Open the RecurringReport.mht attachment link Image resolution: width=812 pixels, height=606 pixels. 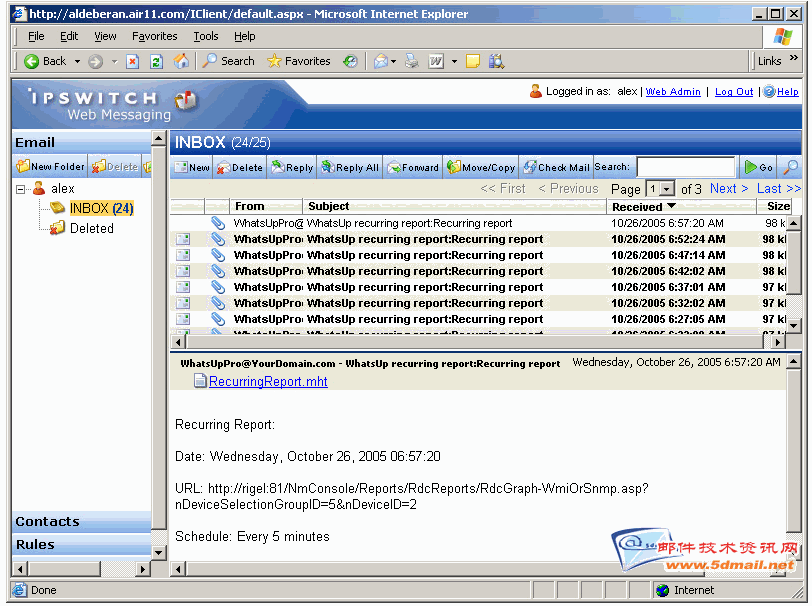click(267, 381)
